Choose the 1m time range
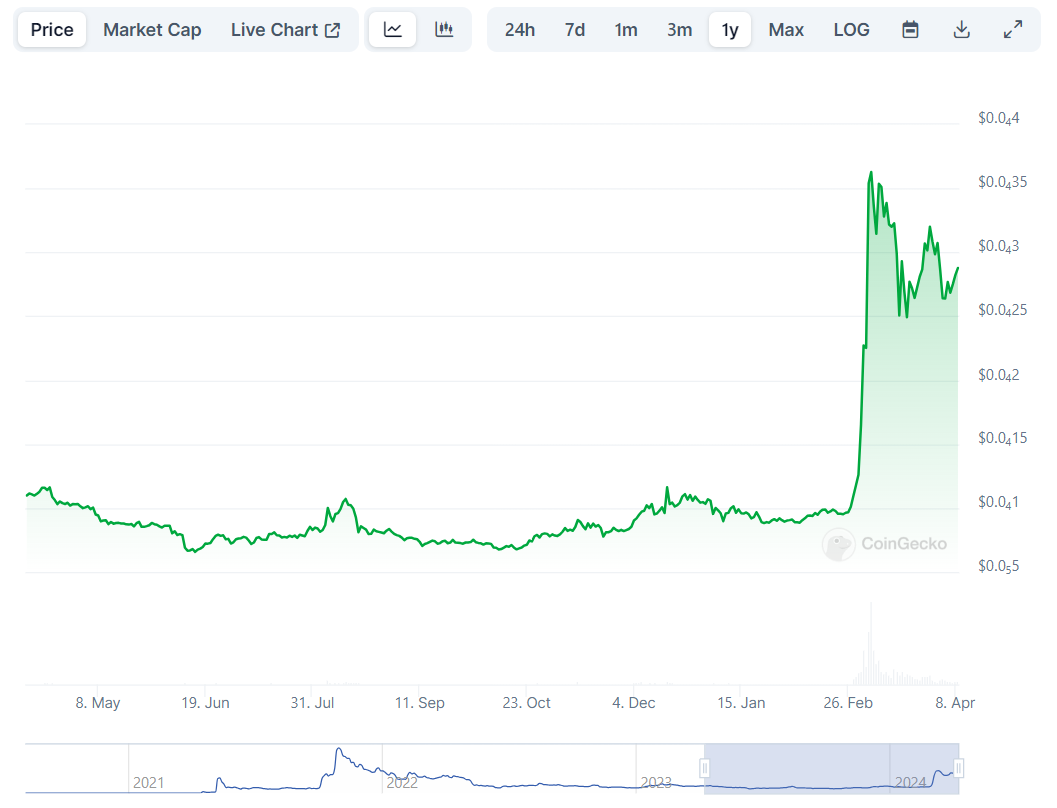1057x808 pixels. [626, 30]
